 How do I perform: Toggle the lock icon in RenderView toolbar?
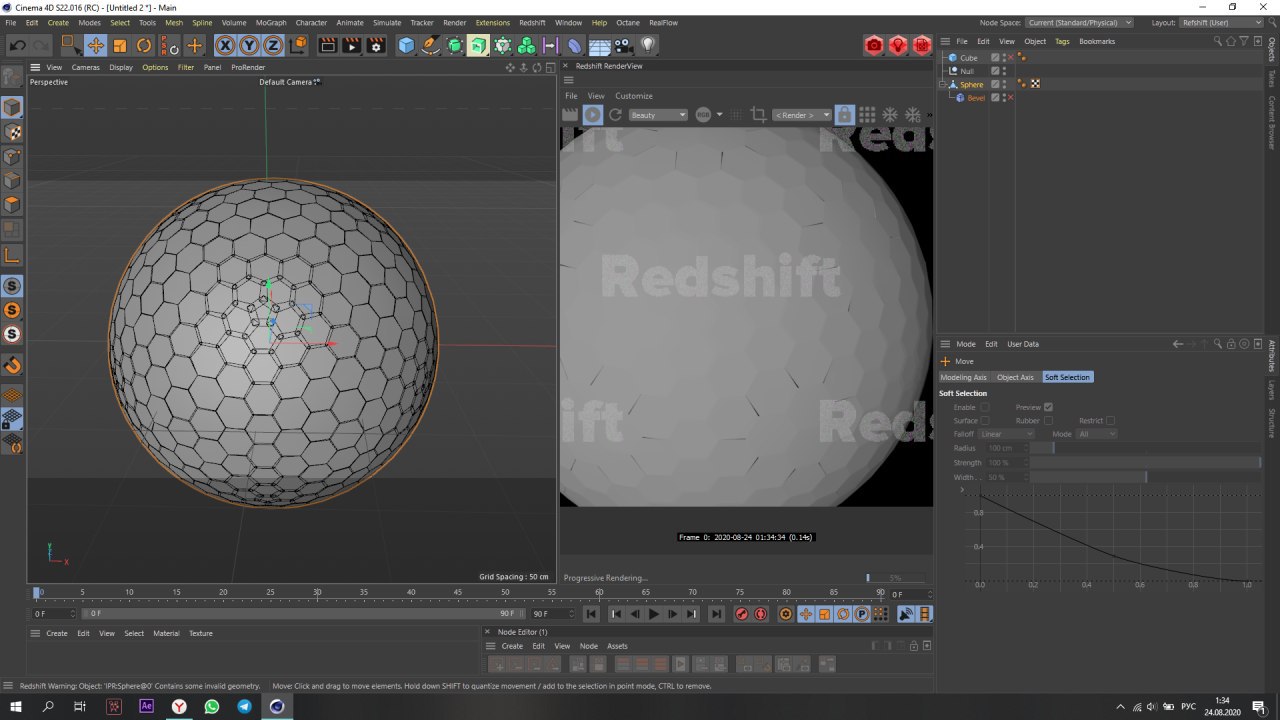(845, 115)
